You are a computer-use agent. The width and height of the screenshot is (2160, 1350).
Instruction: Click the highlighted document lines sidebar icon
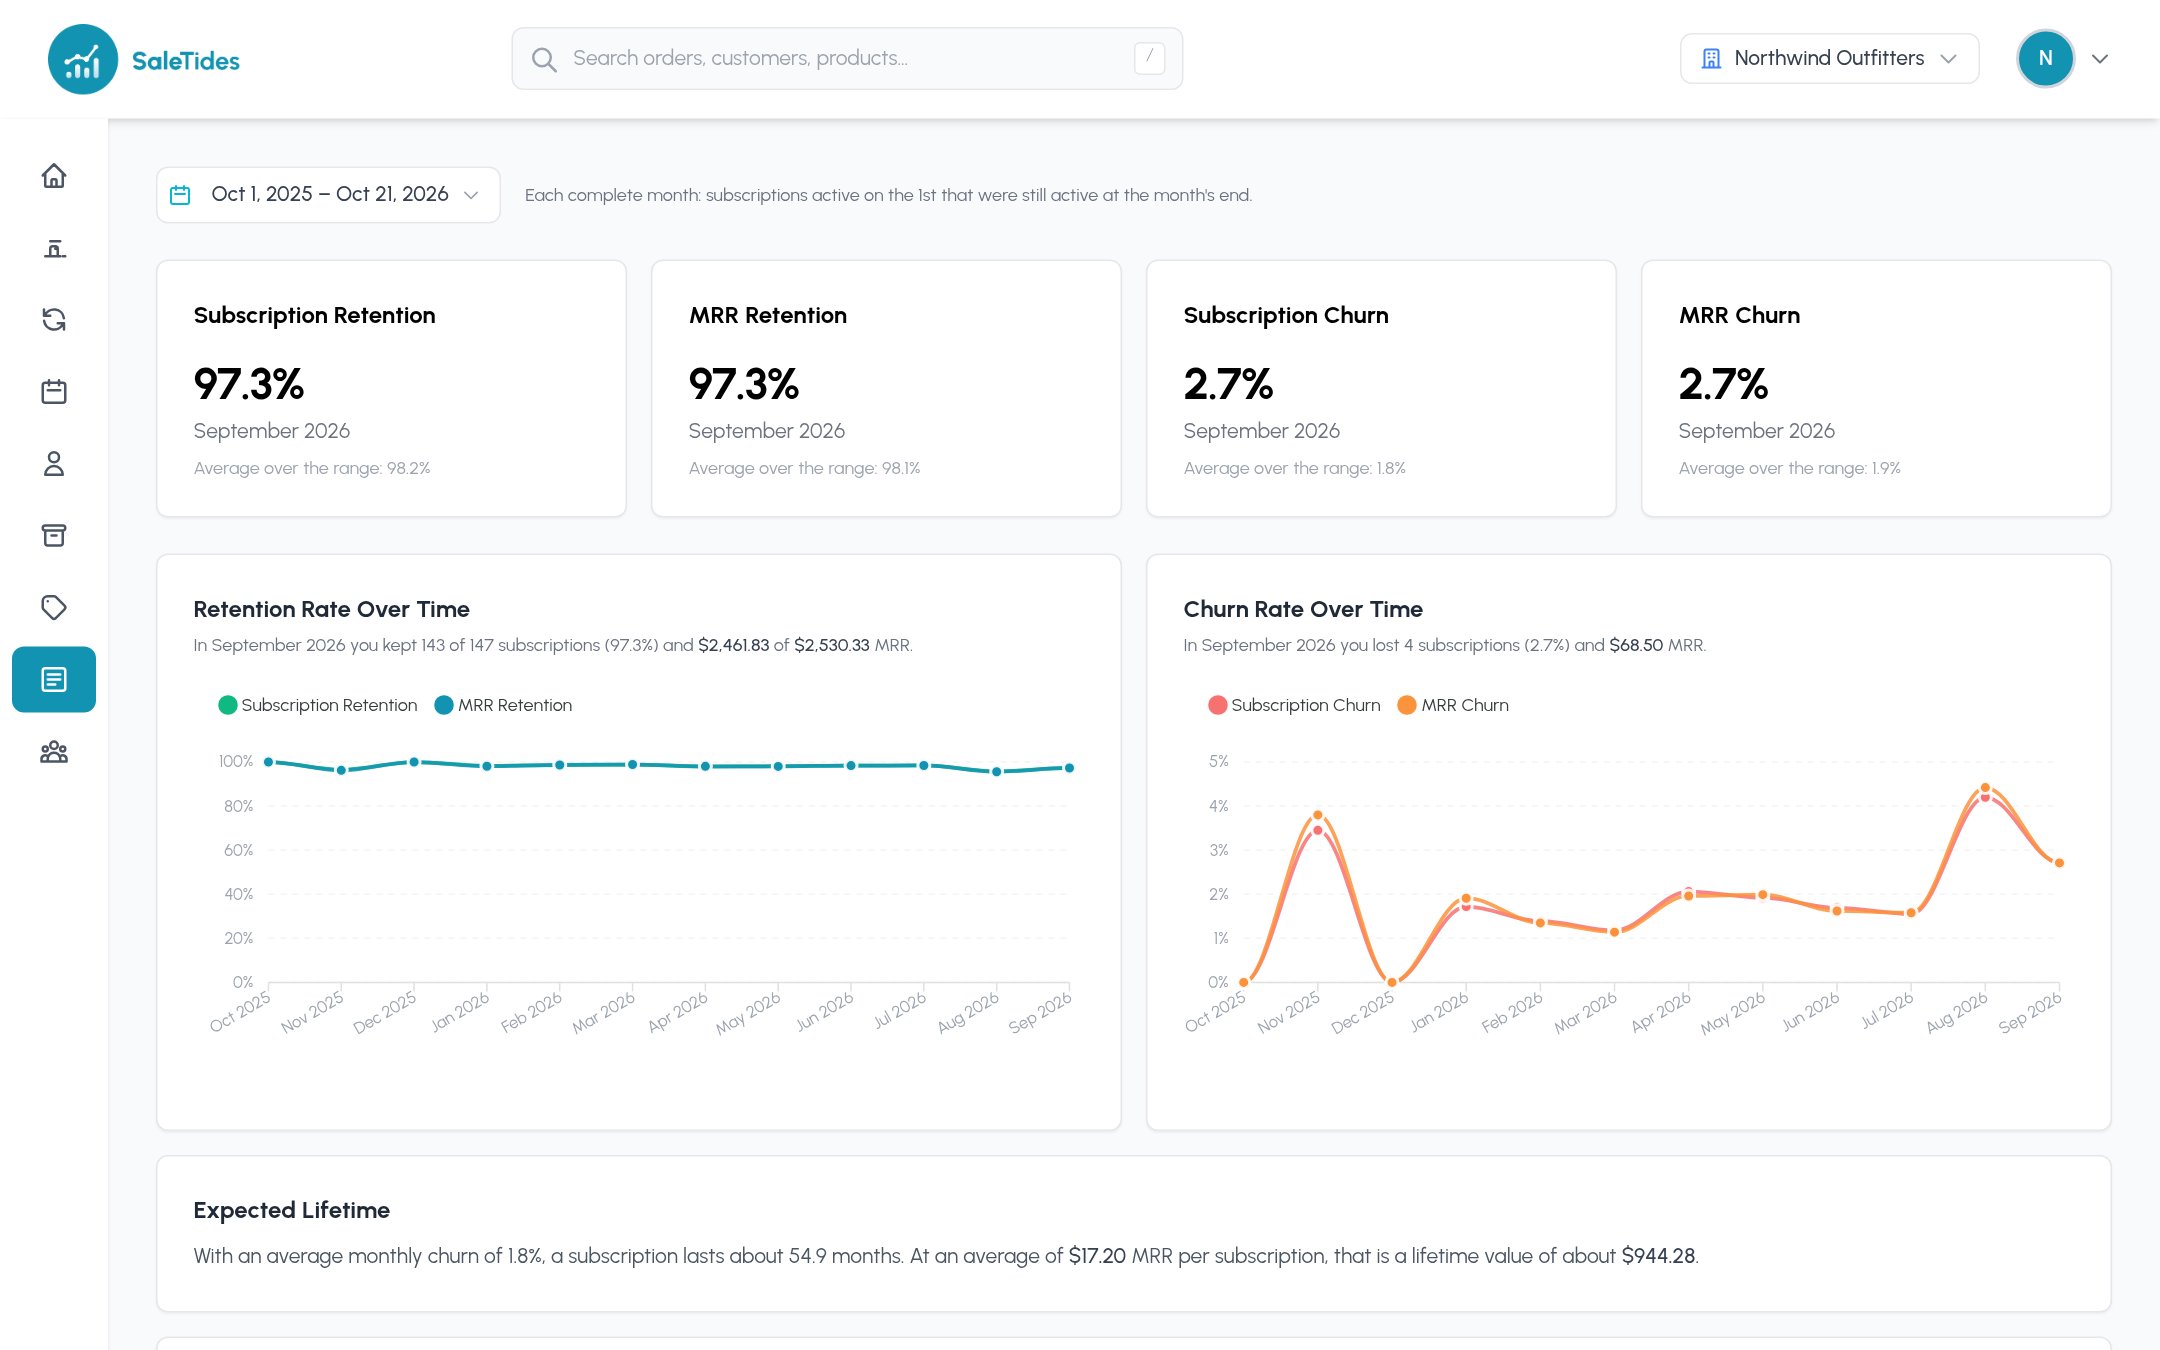54,680
